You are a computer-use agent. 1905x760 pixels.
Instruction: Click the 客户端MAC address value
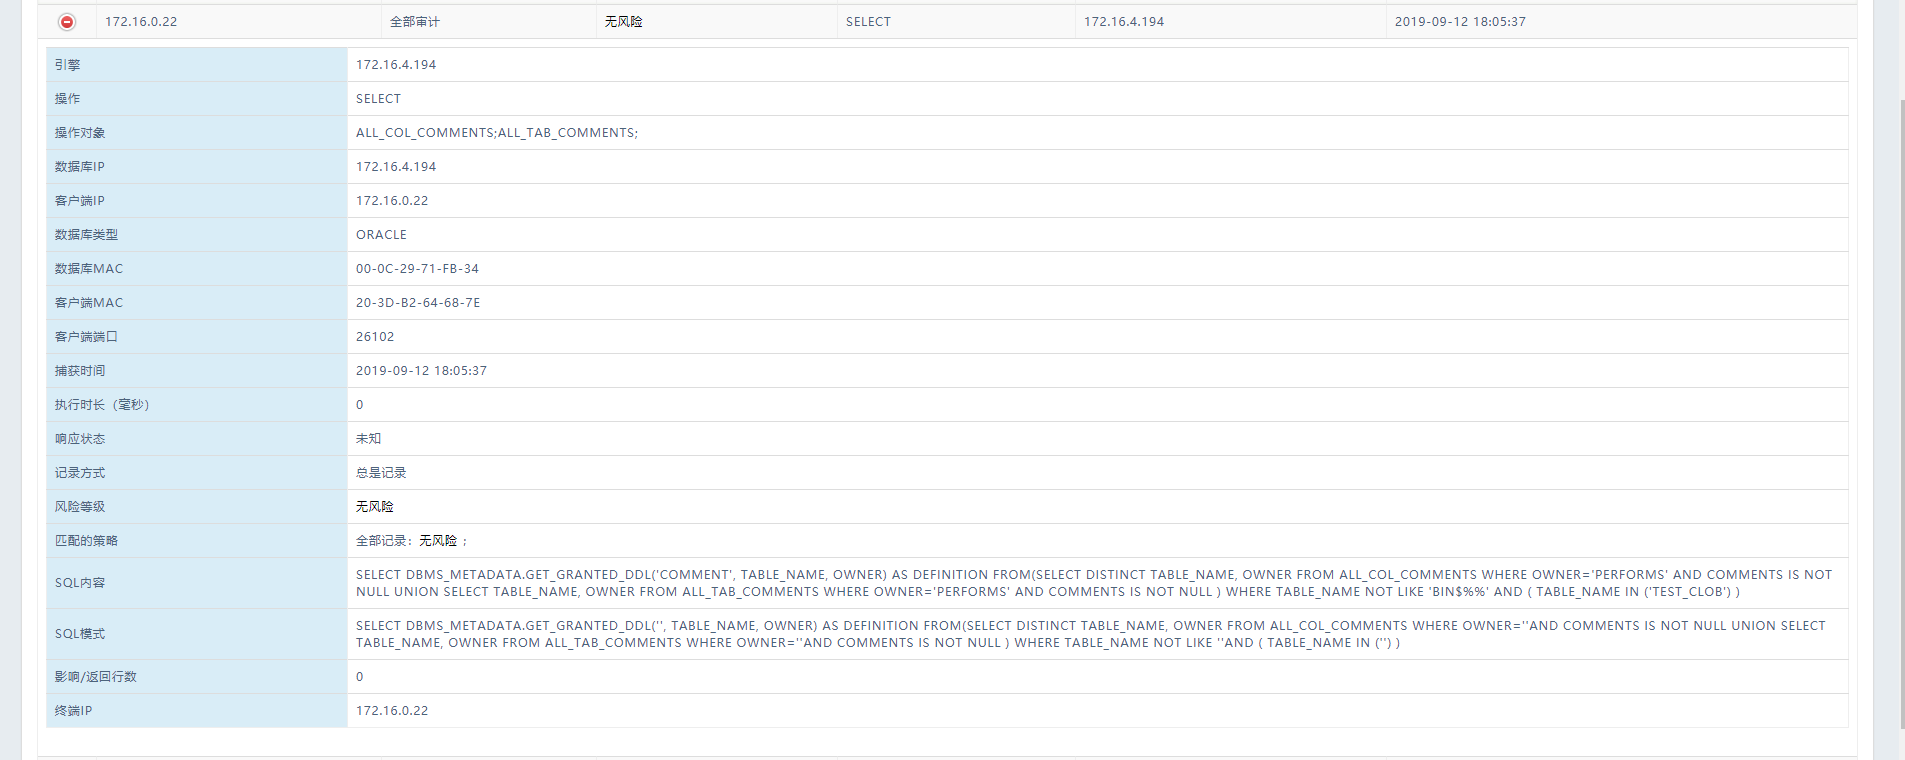click(418, 303)
